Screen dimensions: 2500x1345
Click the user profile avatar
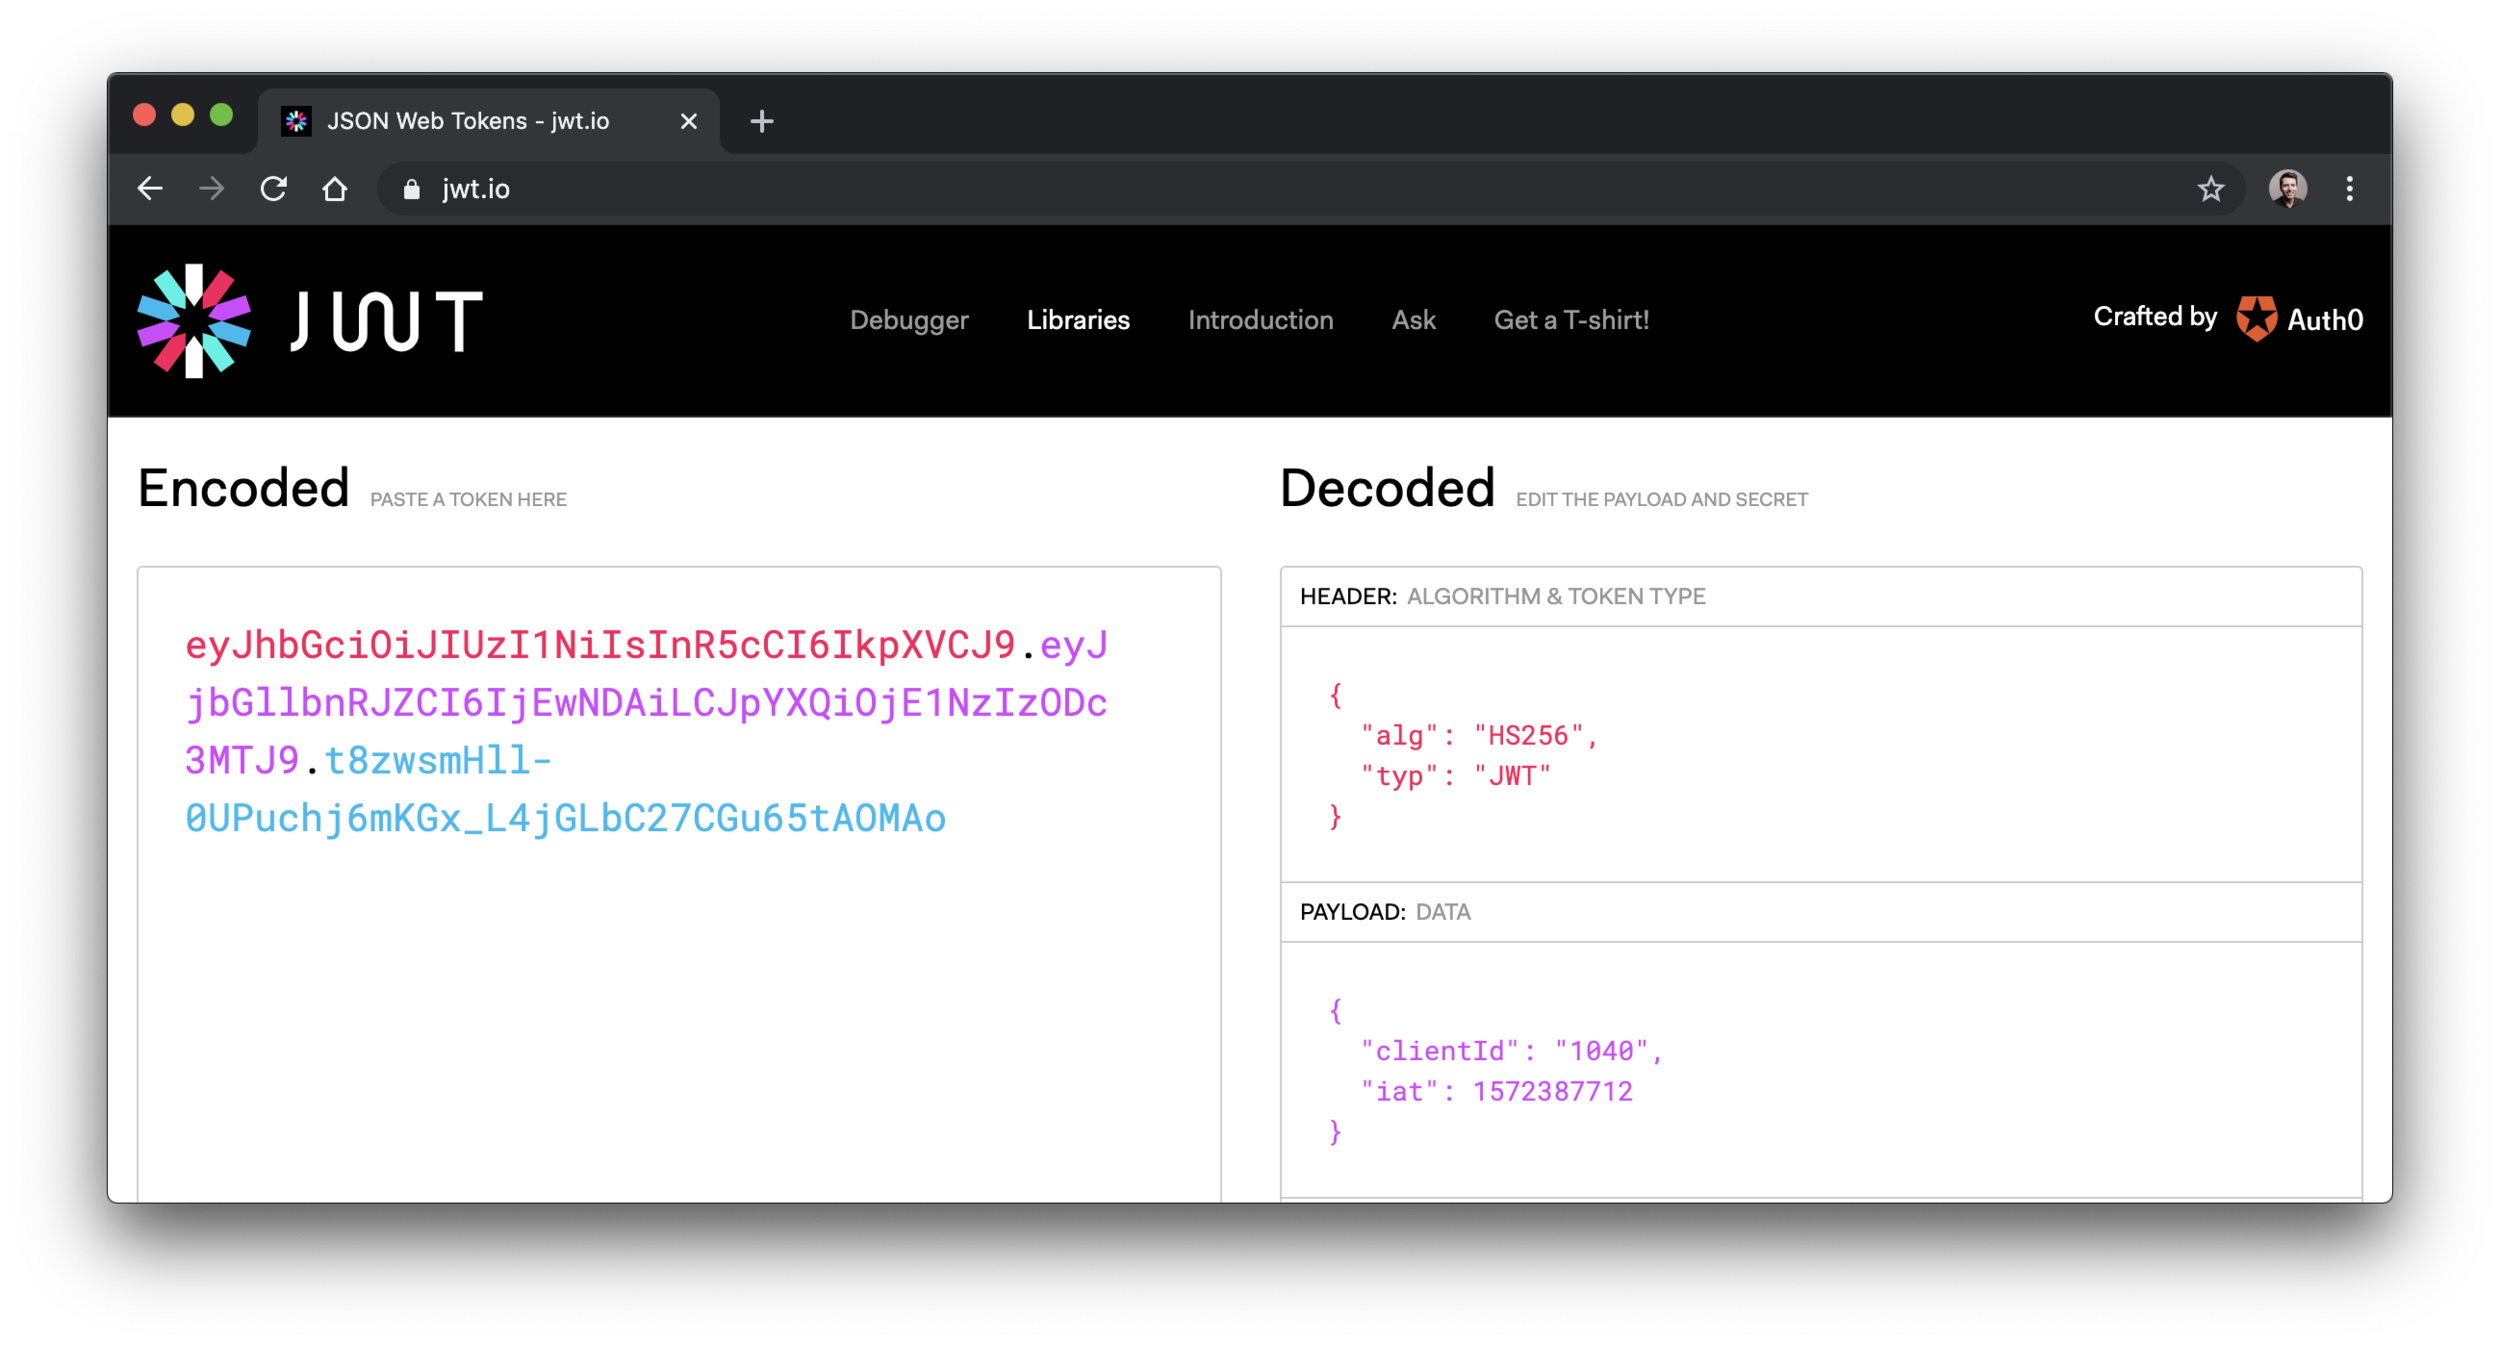tap(2288, 189)
